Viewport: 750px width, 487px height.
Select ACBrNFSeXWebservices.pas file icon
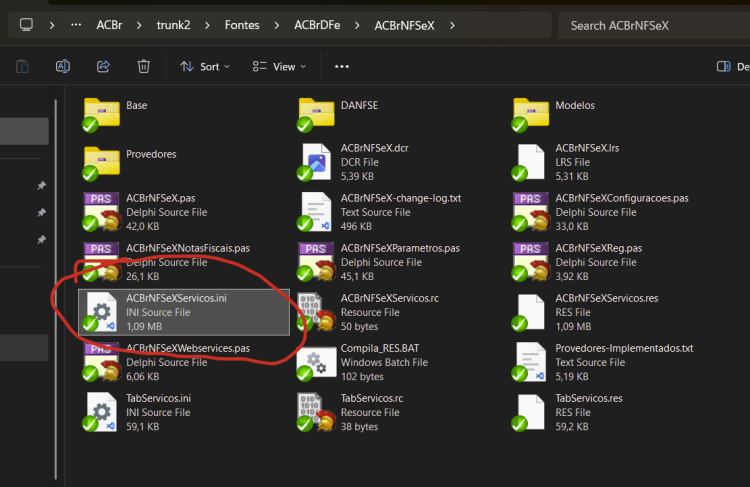pyautogui.click(x=101, y=362)
